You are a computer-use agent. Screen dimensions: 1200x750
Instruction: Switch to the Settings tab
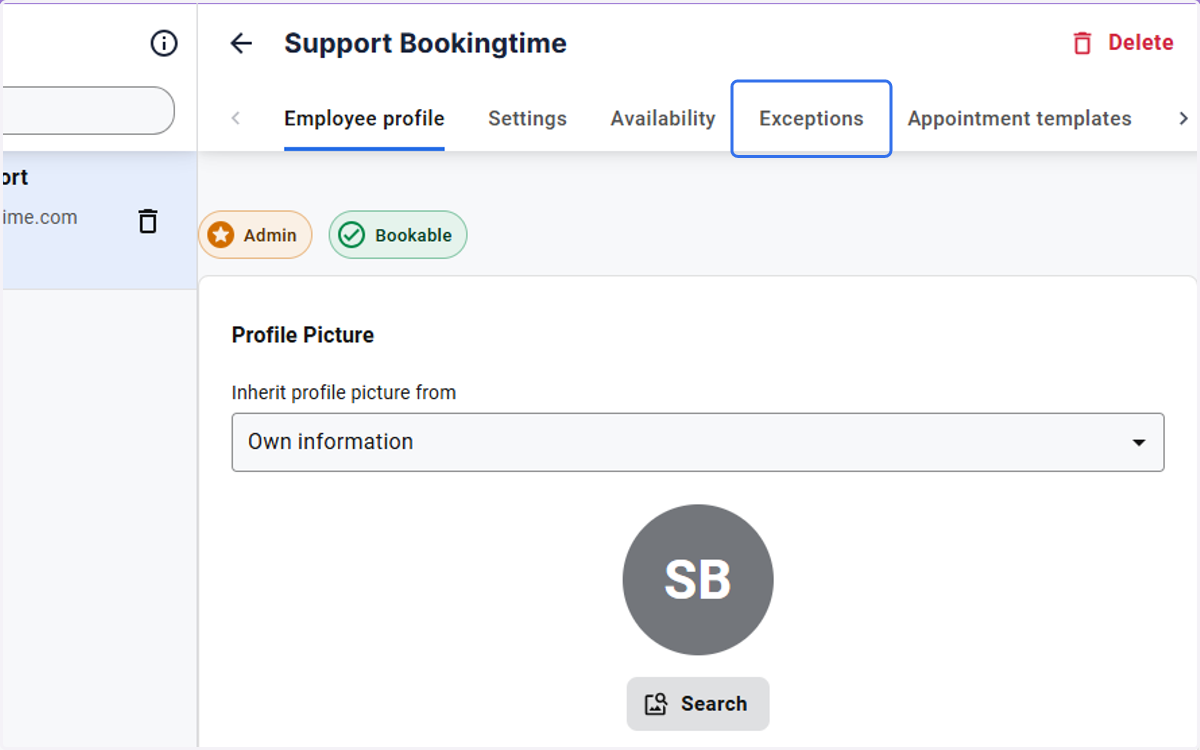527,118
